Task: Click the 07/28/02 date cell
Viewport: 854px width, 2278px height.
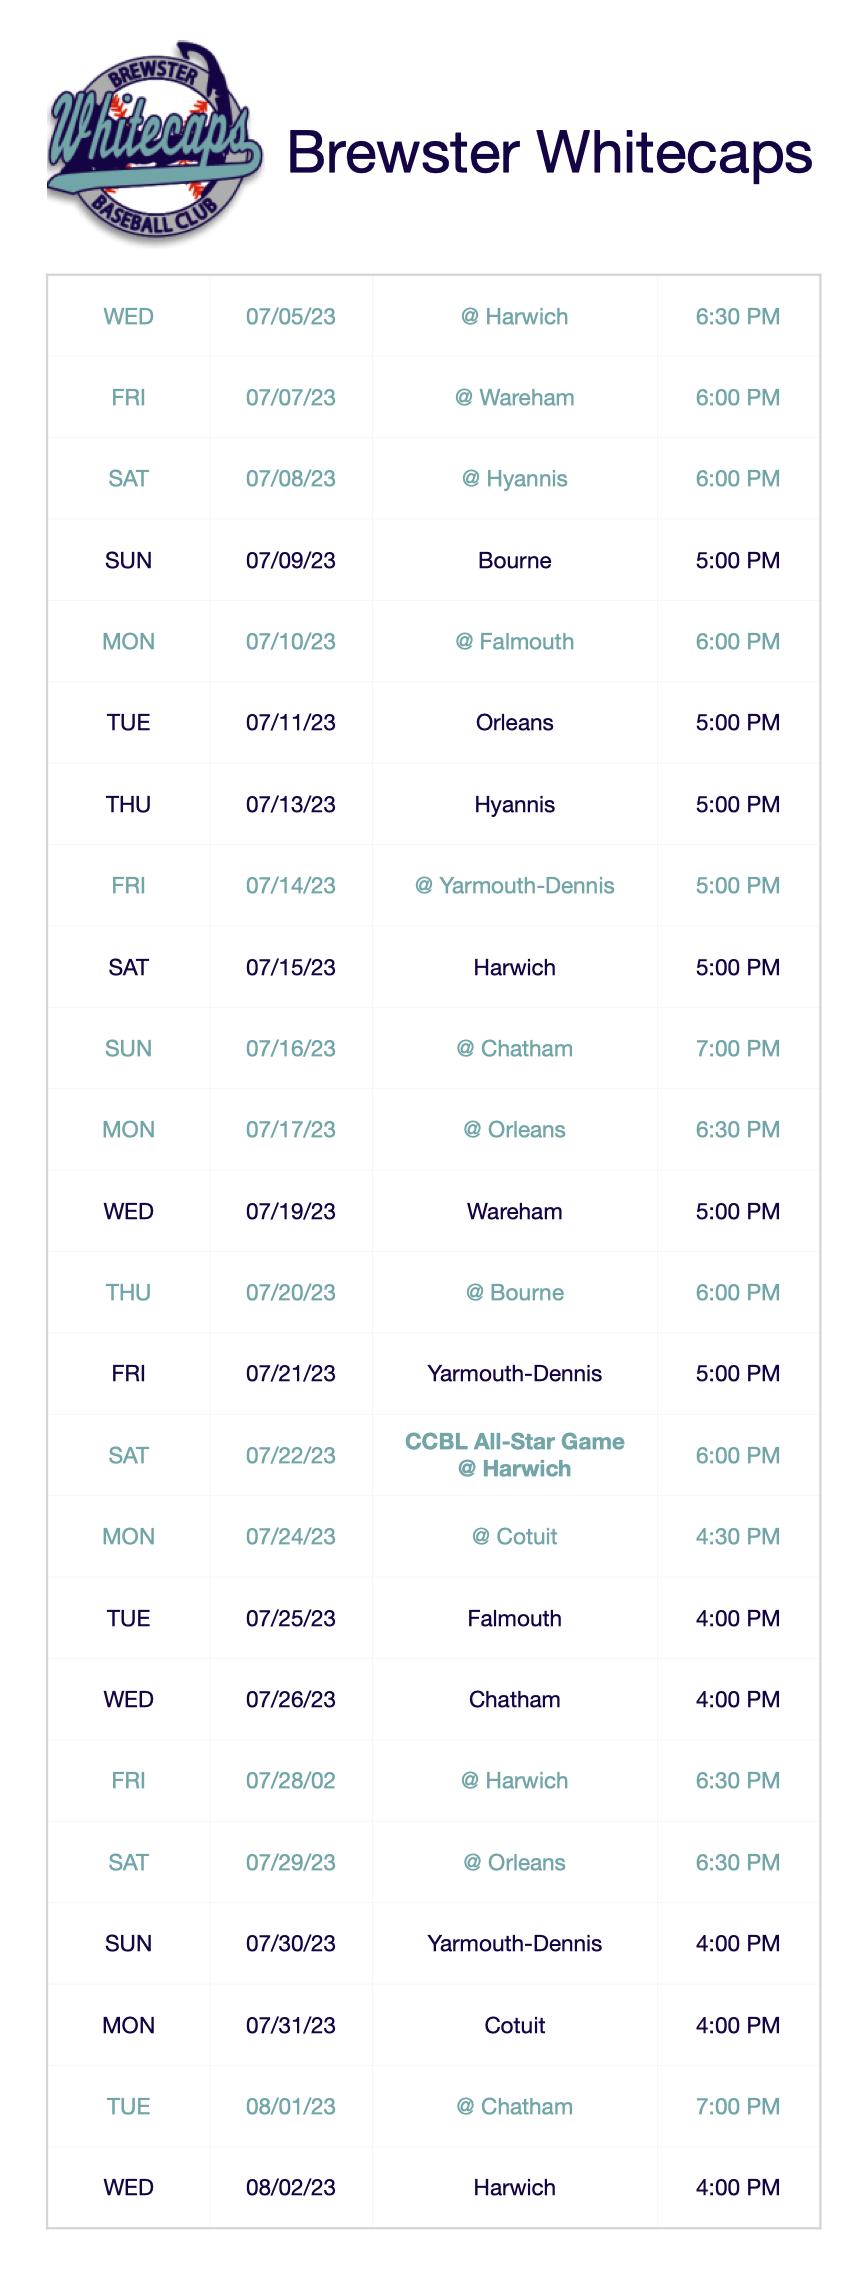Action: tap(291, 1781)
